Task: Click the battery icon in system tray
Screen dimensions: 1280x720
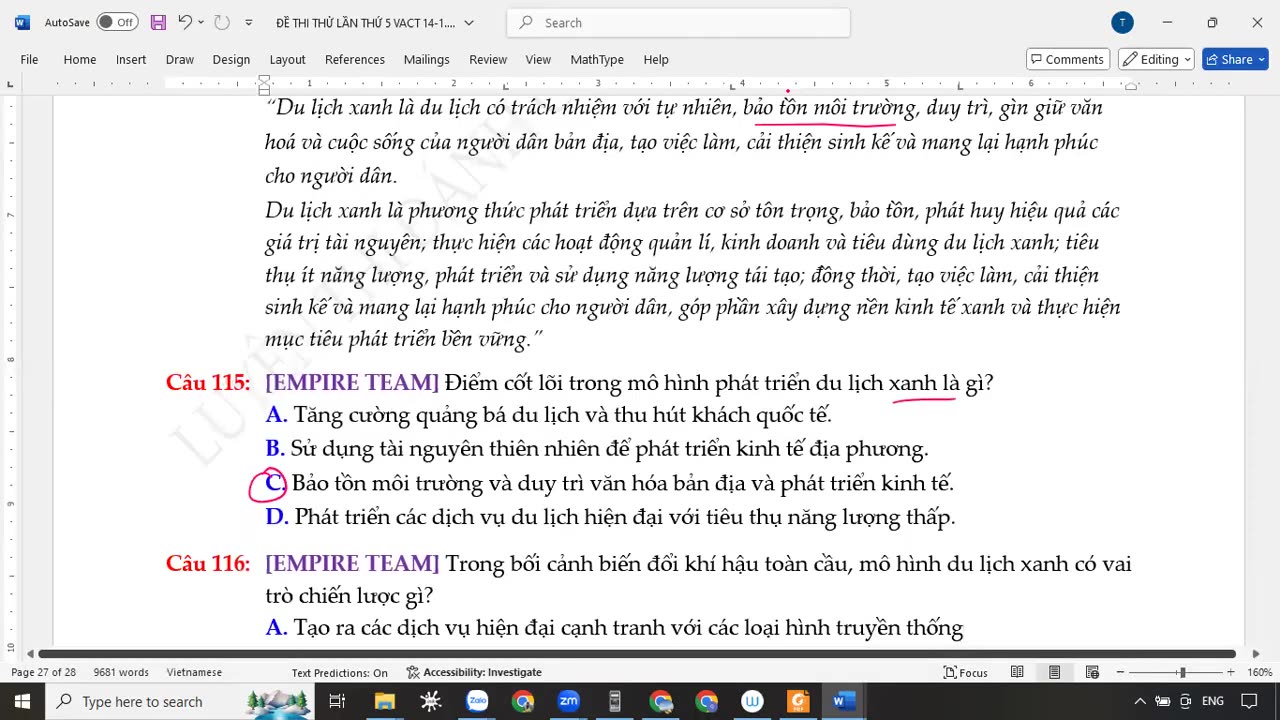Action: point(1163,702)
